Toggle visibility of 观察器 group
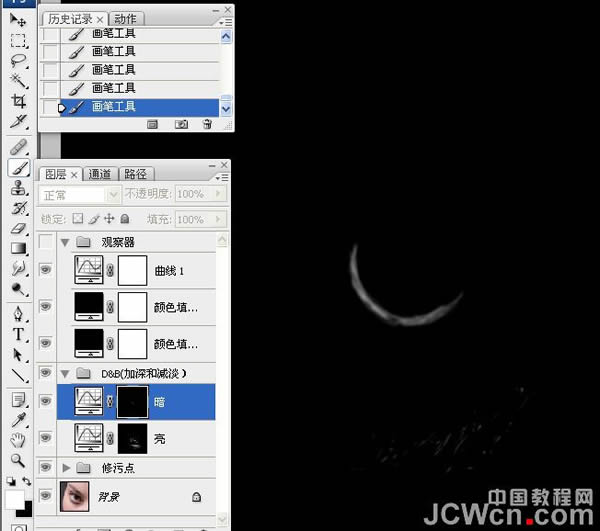600x531 pixels. click(x=46, y=242)
